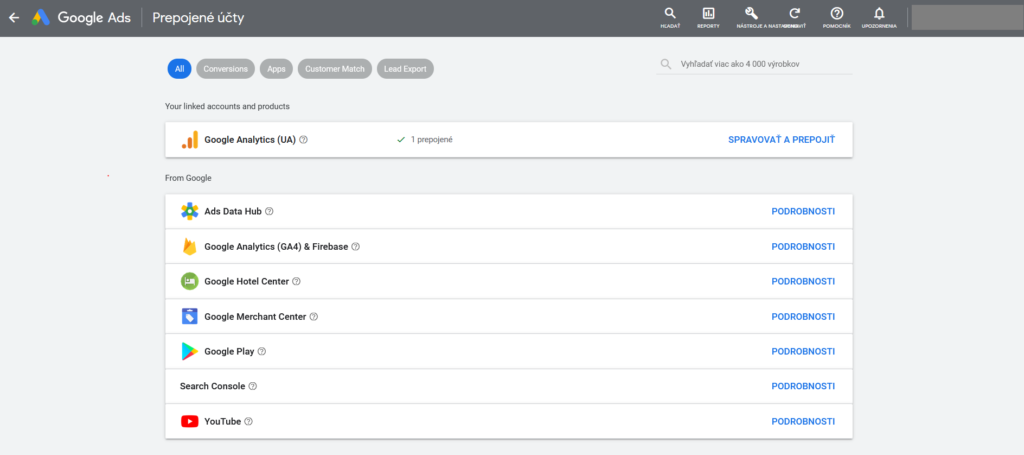Click the YouTube red play icon
1024x455 pixels.
189,422
